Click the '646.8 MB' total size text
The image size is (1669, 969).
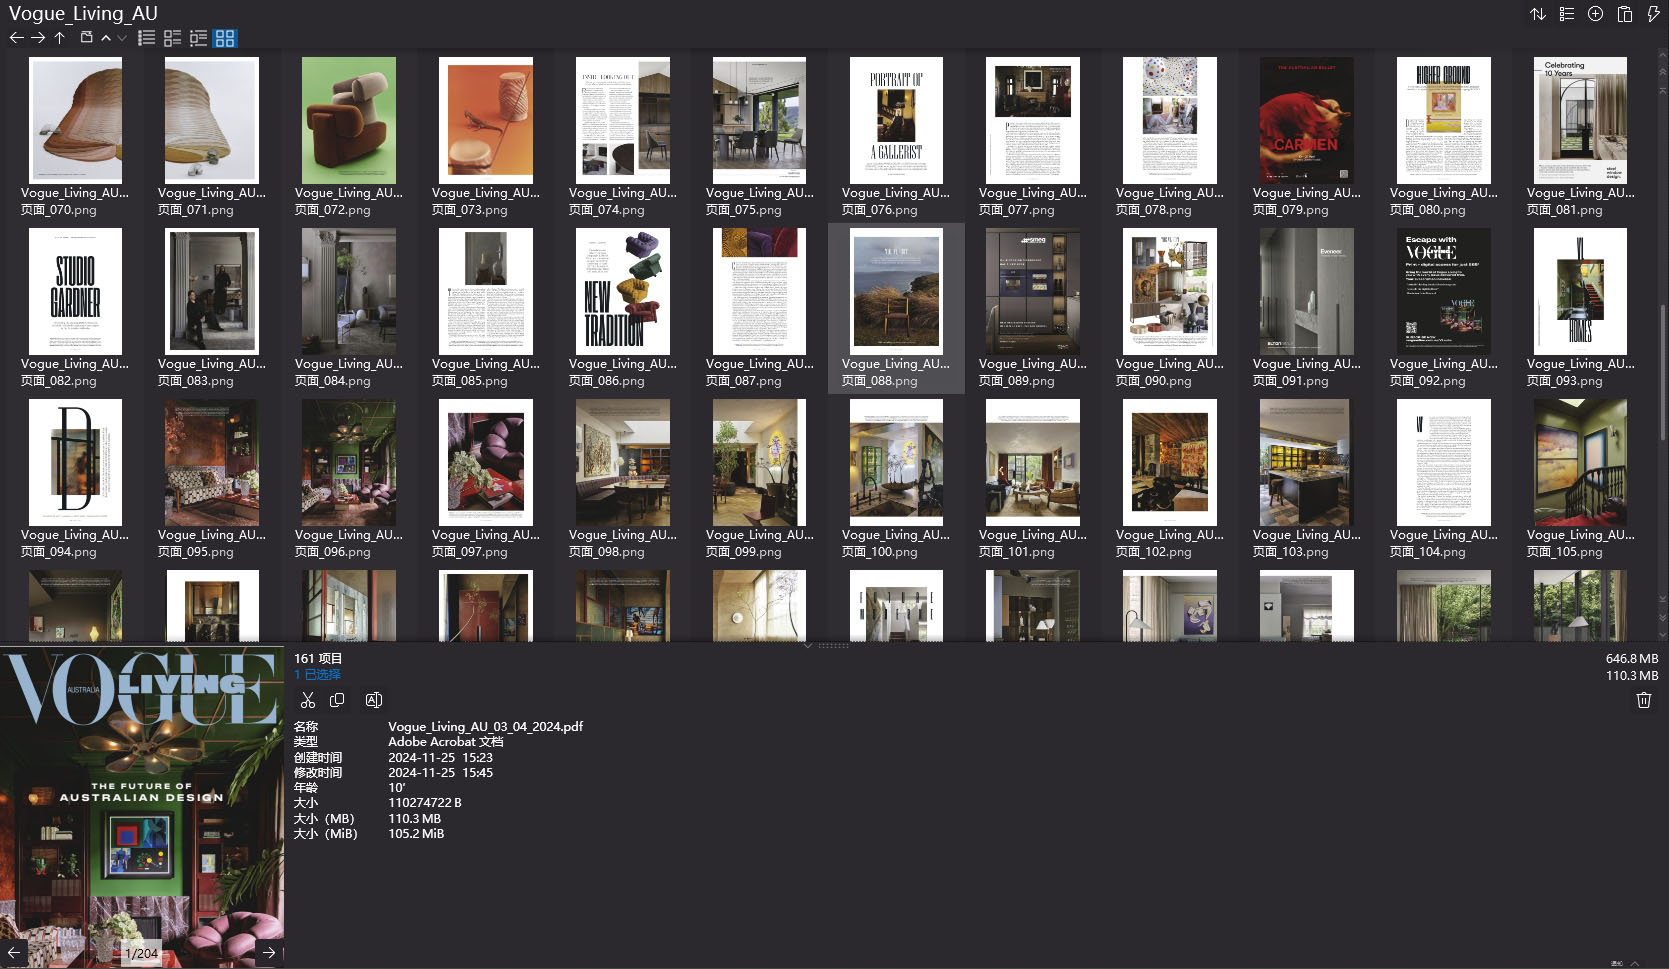click(x=1632, y=659)
